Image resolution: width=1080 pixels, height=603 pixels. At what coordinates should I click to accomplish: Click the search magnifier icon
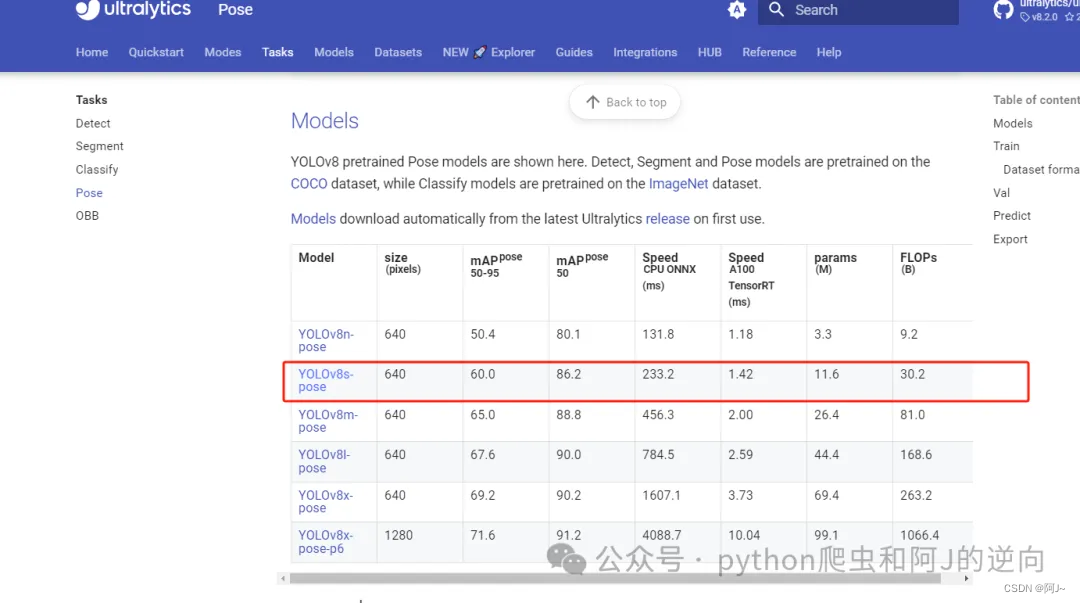click(x=776, y=10)
